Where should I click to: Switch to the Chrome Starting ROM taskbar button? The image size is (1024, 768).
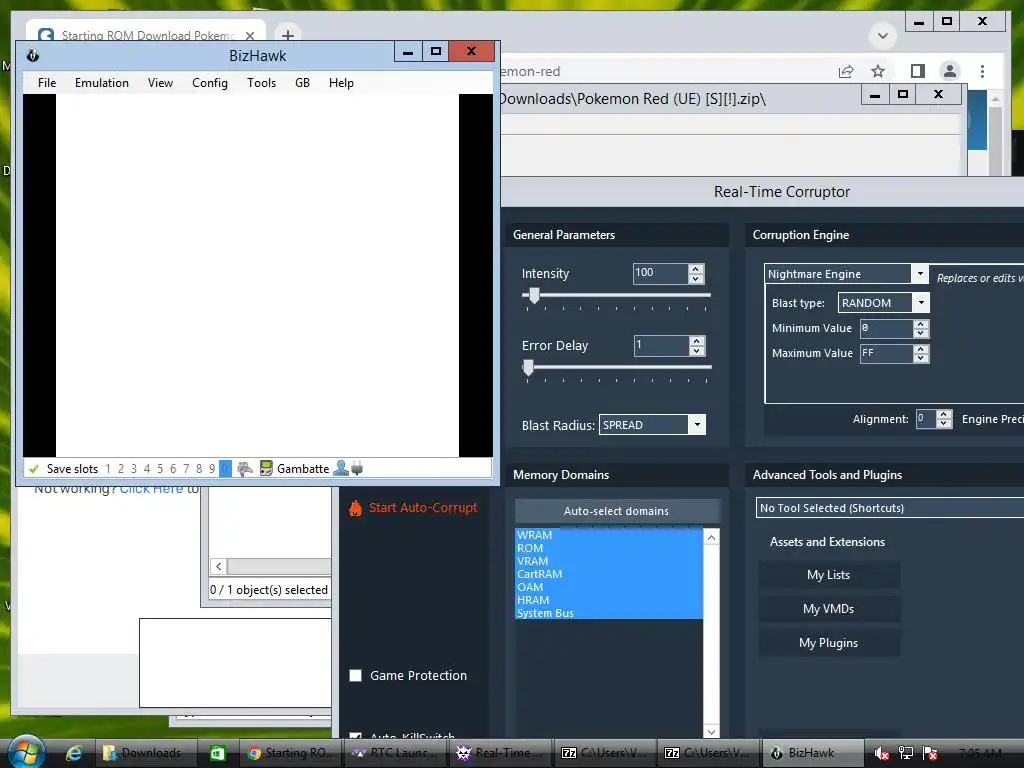(x=290, y=753)
